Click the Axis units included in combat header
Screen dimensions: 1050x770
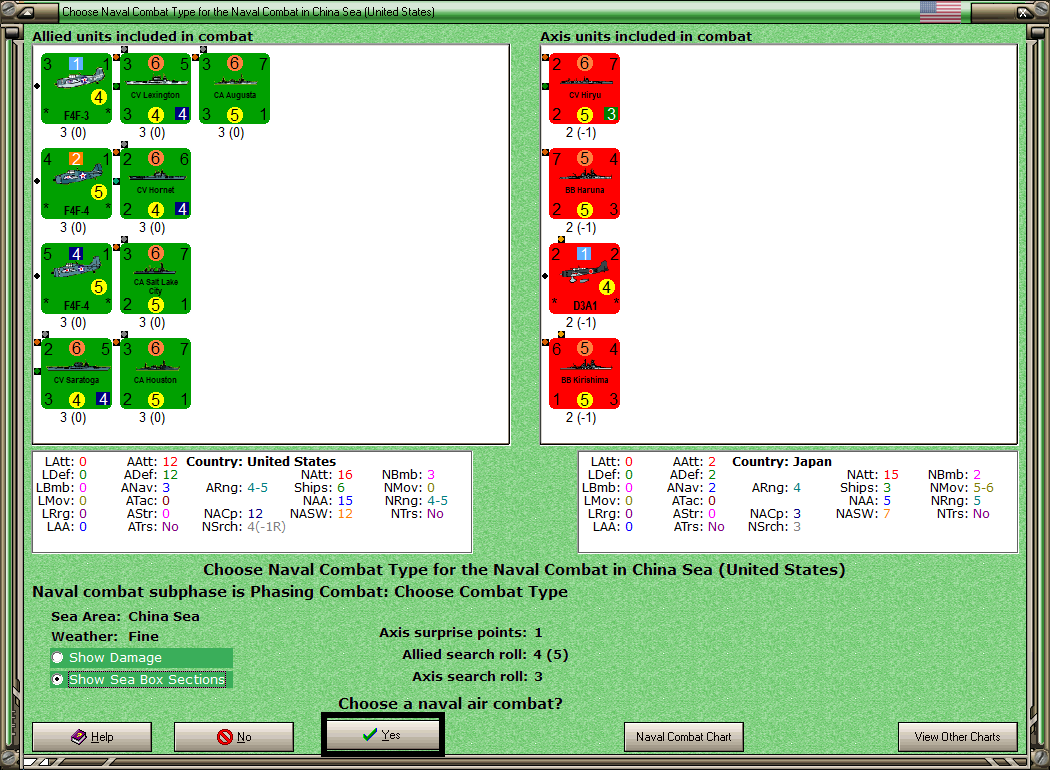646,36
